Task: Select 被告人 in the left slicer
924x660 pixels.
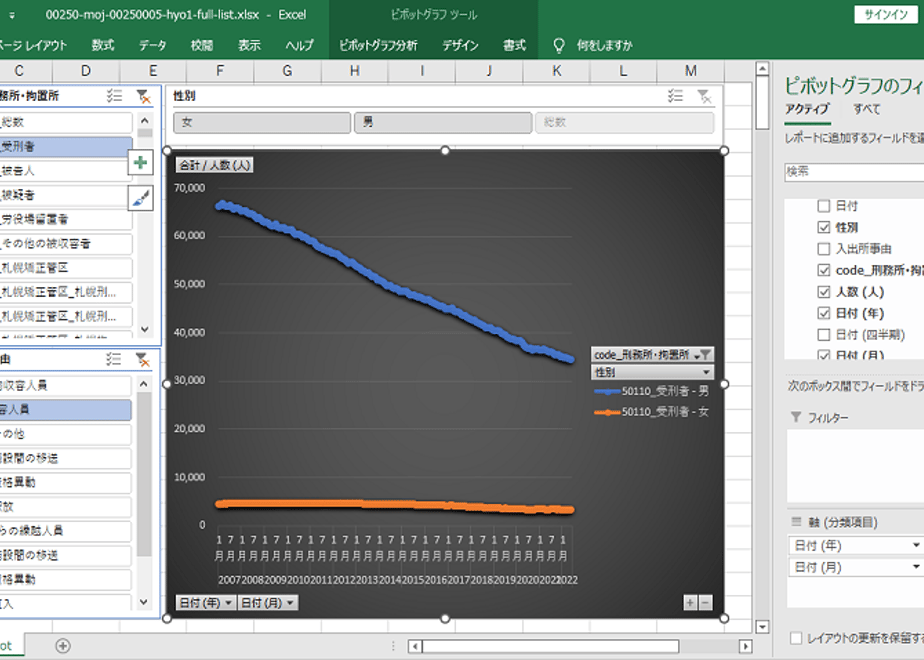Action: pos(65,171)
